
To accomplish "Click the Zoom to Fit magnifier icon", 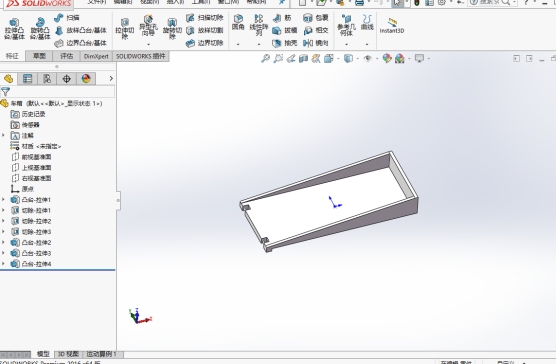I will click(x=265, y=58).
